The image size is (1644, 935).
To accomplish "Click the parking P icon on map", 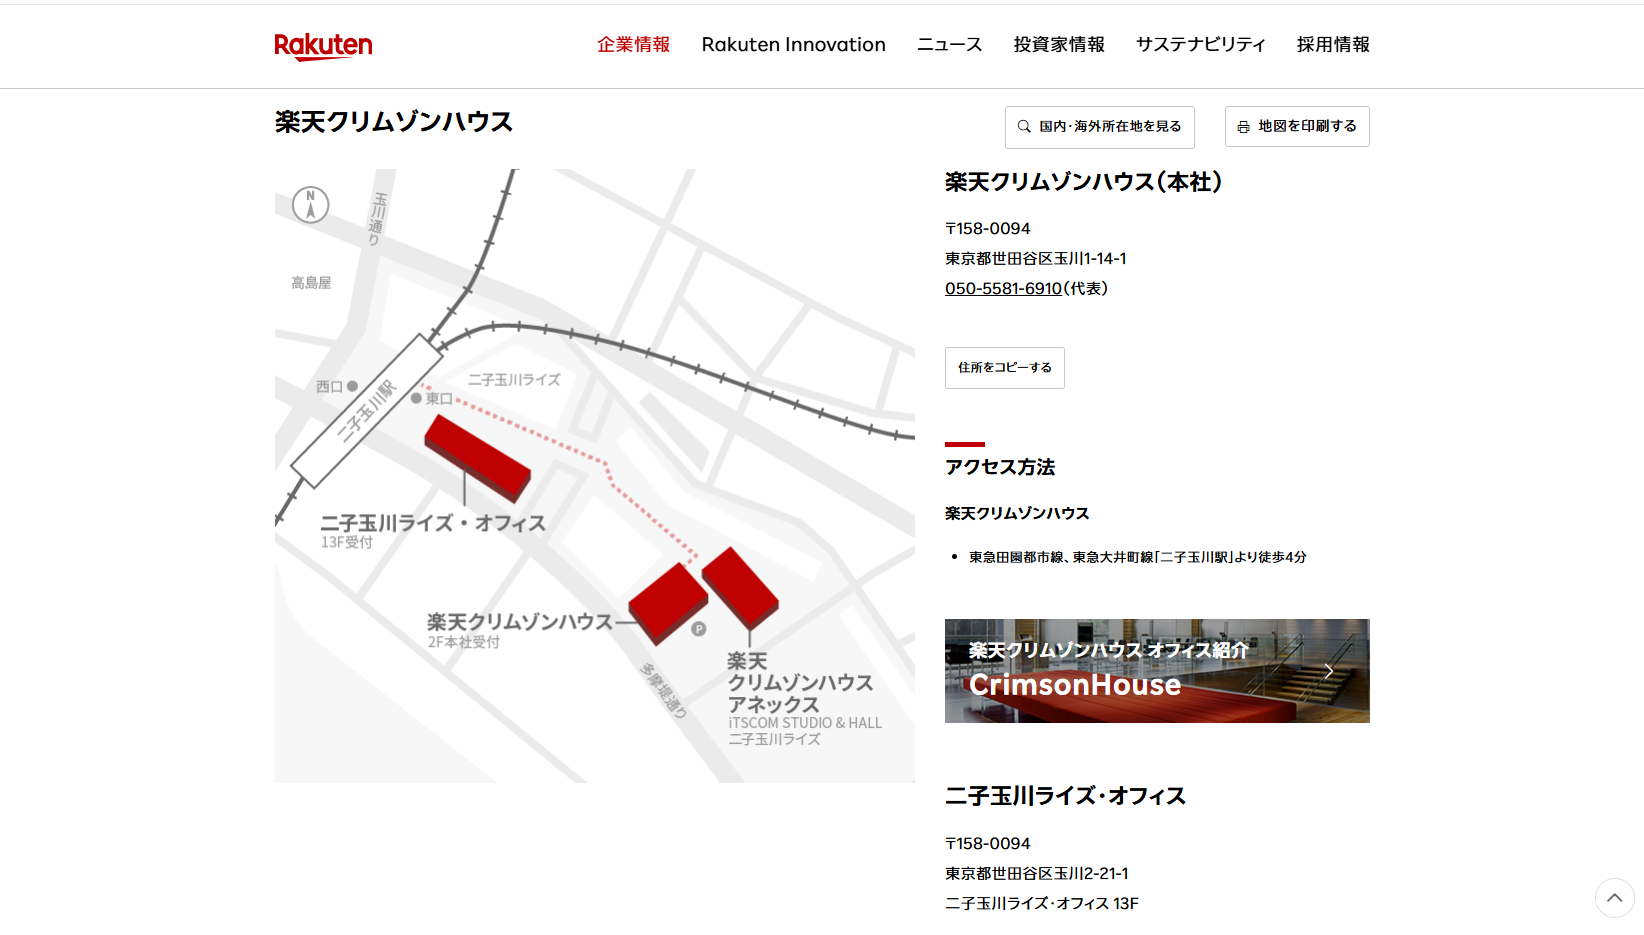I will click(699, 629).
